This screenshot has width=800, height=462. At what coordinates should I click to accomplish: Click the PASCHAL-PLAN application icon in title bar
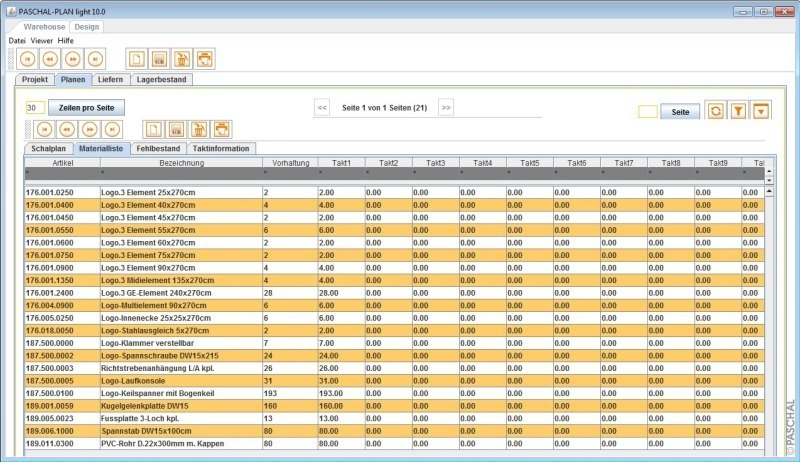click(11, 11)
